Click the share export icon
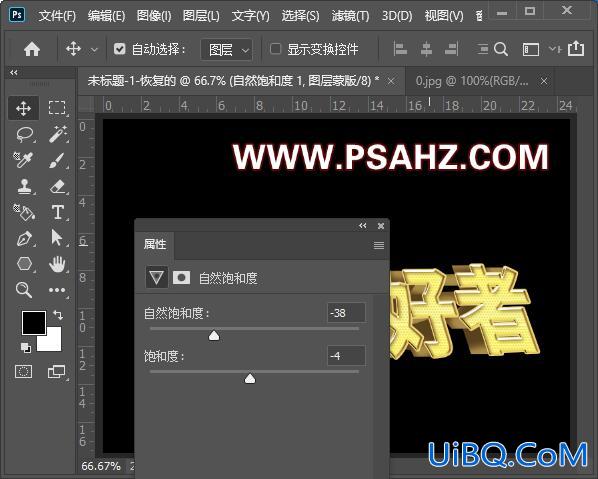This screenshot has width=598, height=479. 576,48
